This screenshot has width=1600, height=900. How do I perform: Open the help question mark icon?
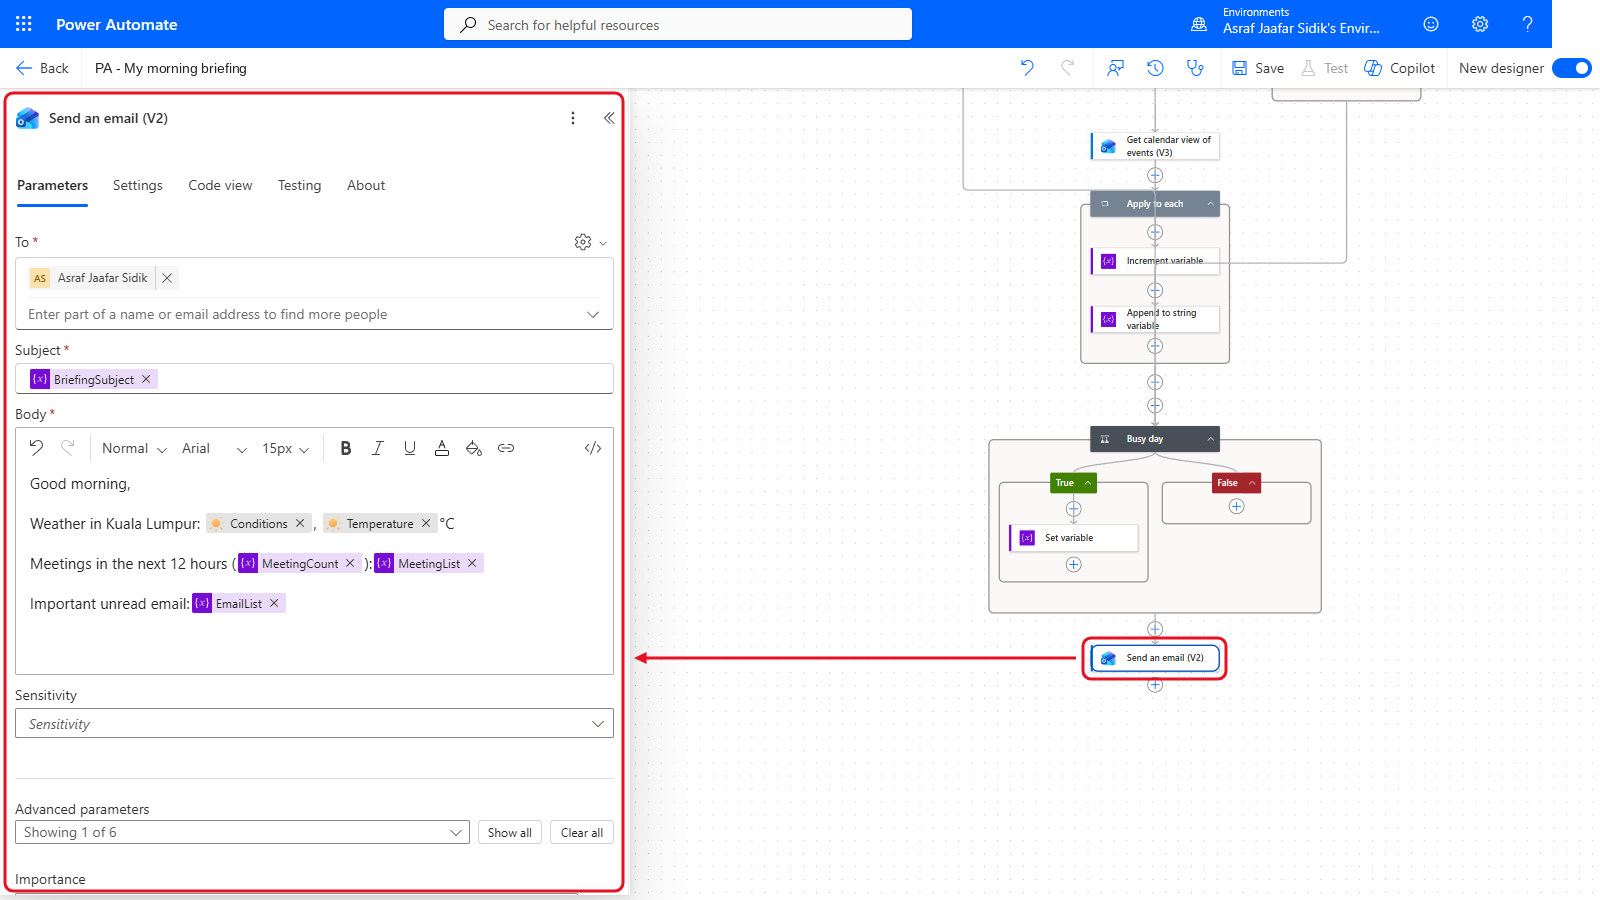coord(1527,24)
